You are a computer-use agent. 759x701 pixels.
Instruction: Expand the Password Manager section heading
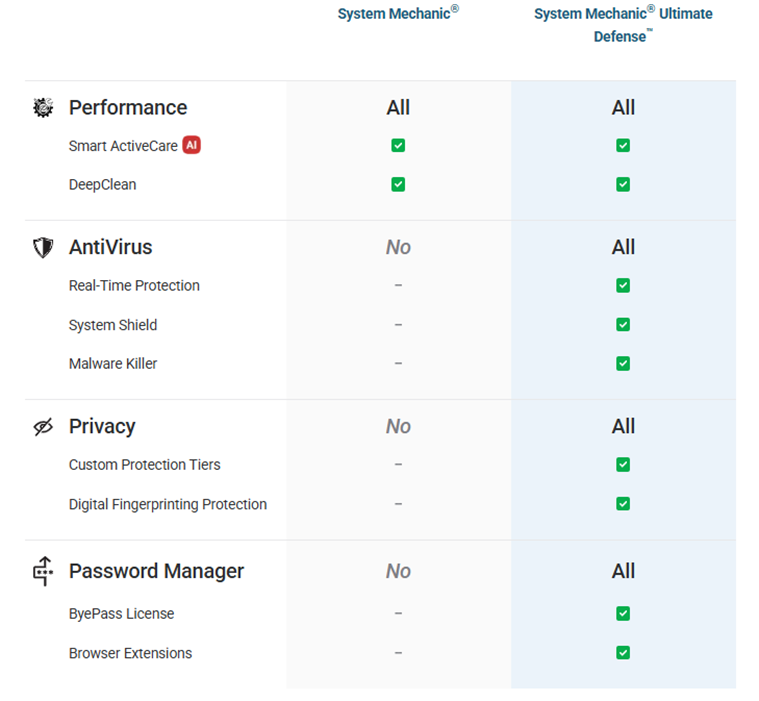(156, 571)
